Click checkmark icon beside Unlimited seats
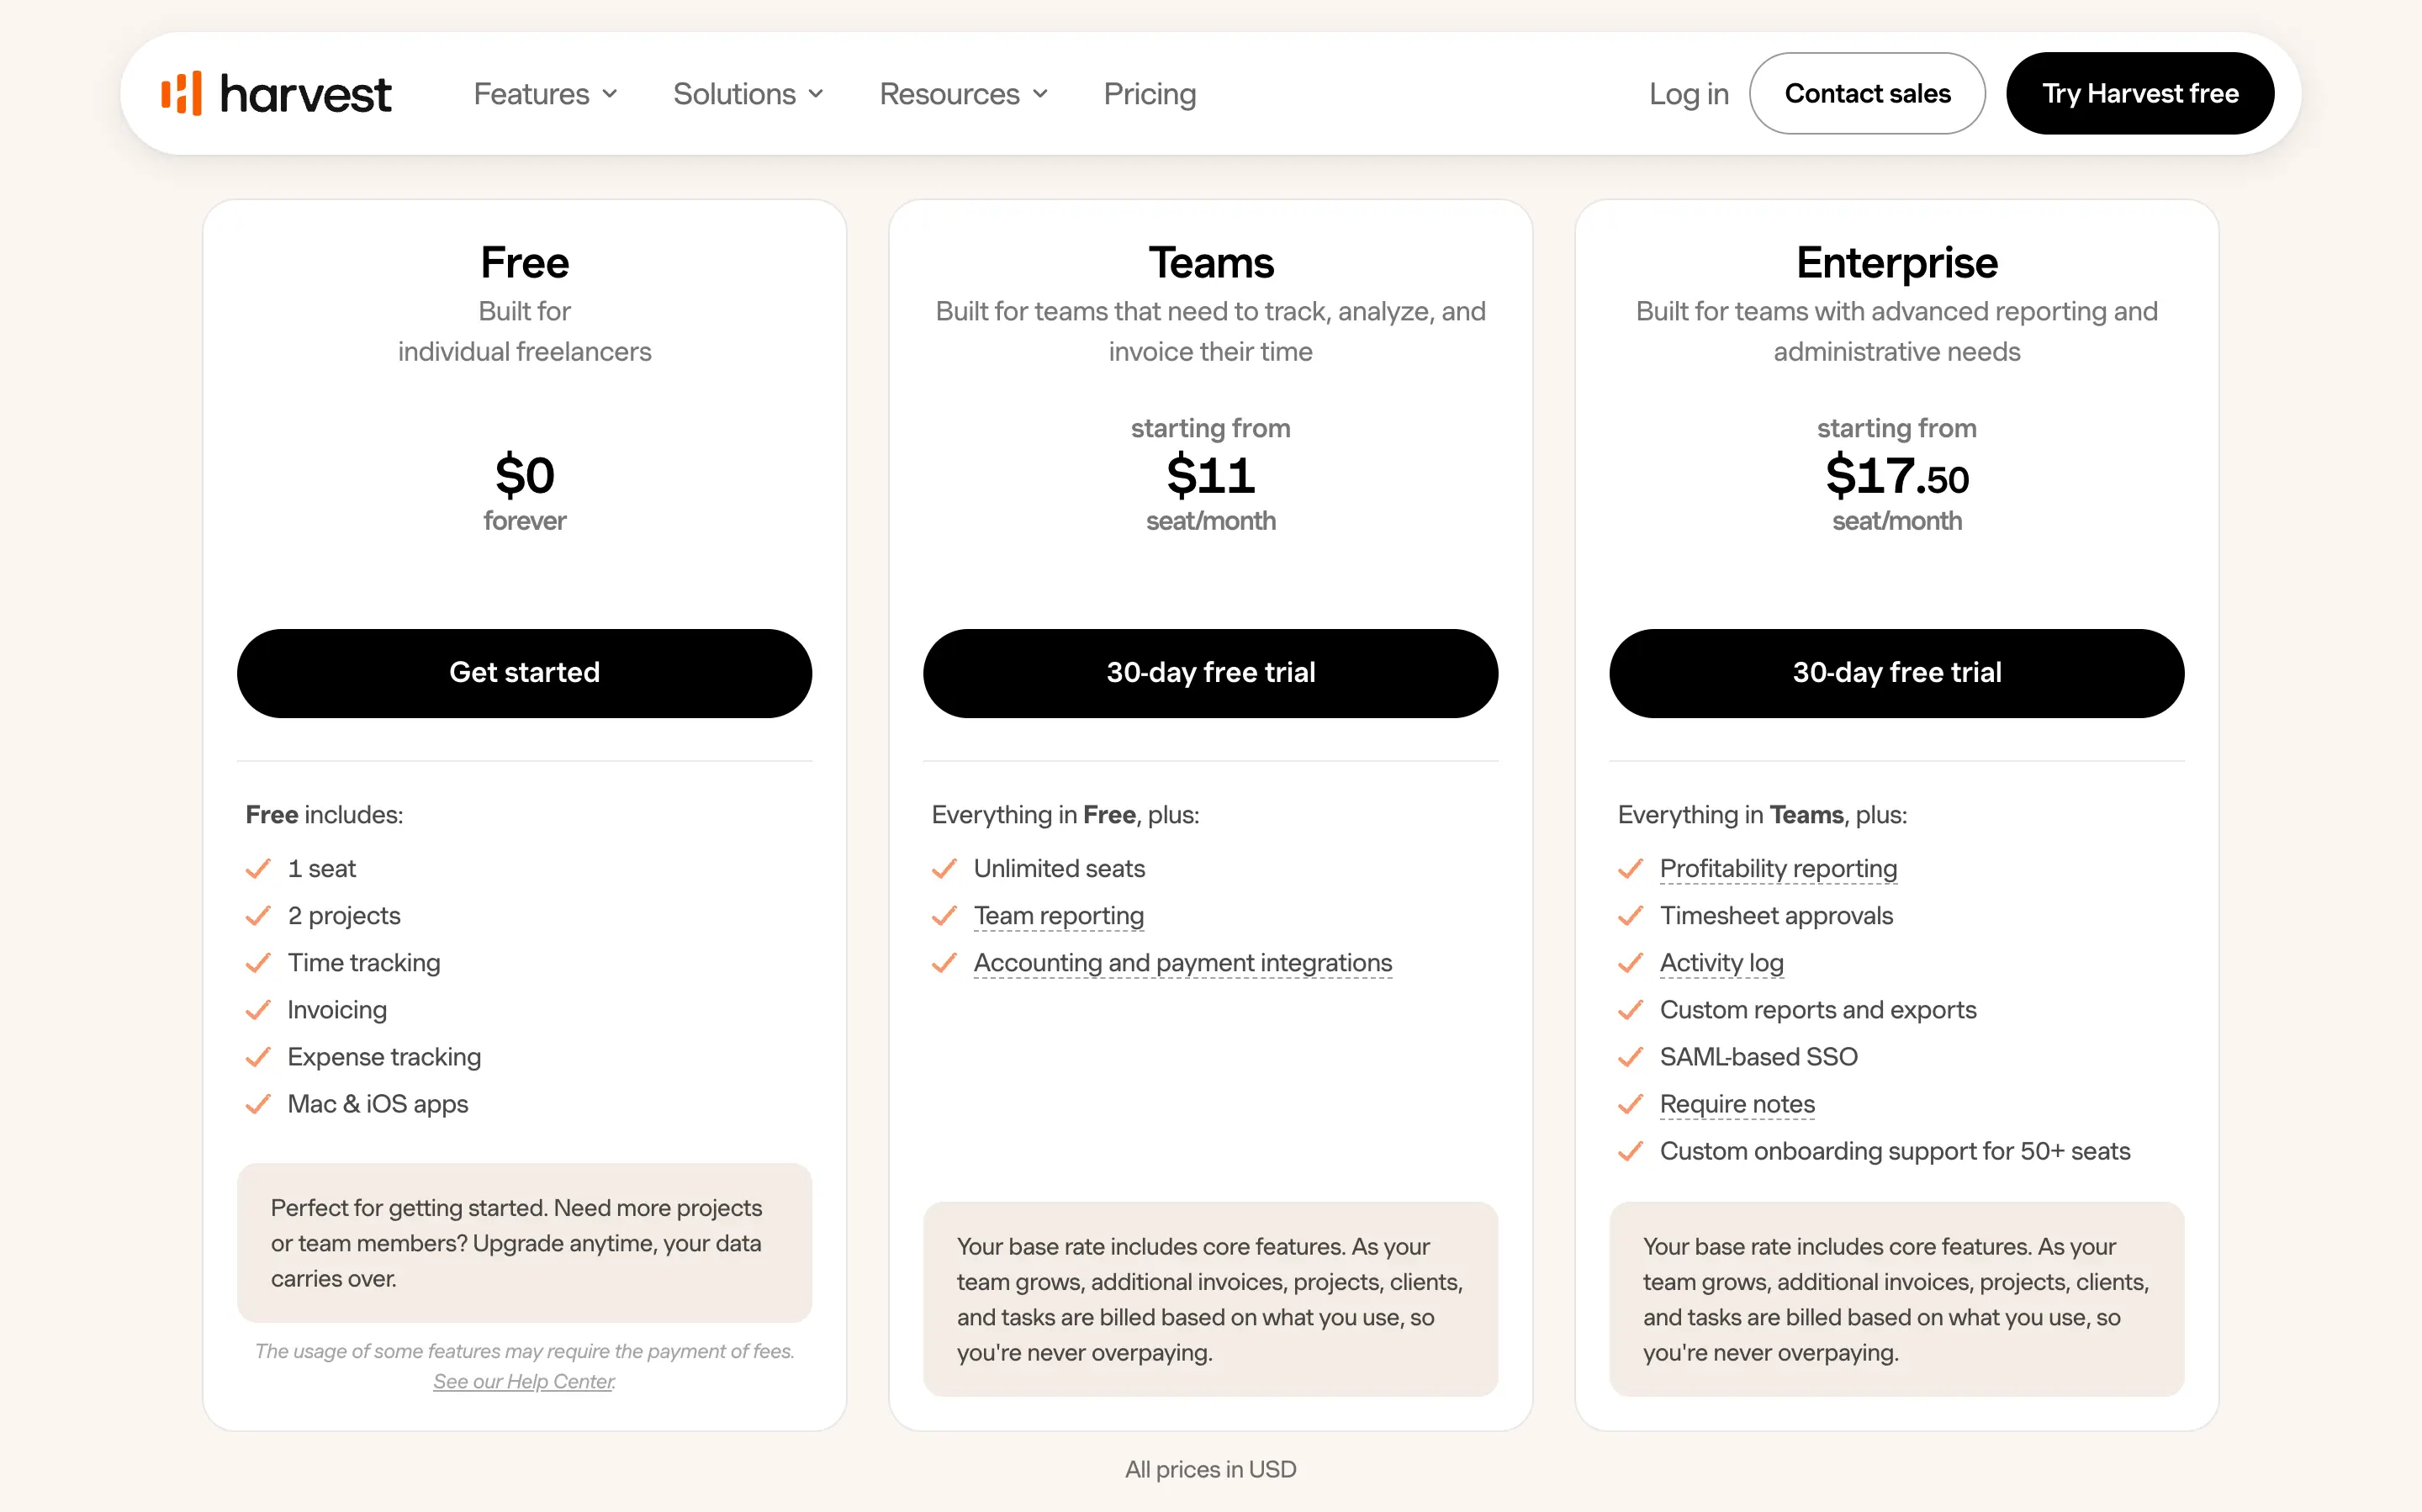The height and width of the screenshot is (1512, 2422). (x=944, y=869)
